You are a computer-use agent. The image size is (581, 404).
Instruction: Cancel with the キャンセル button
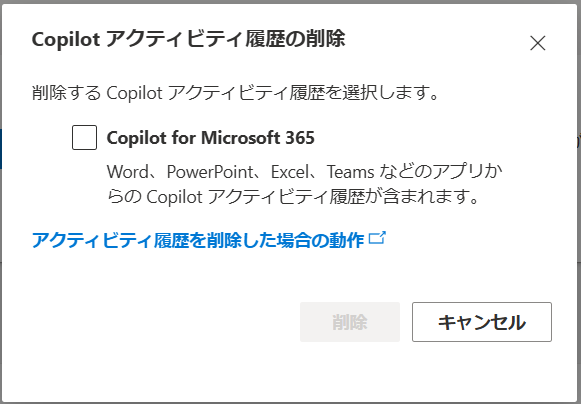pyautogui.click(x=482, y=322)
